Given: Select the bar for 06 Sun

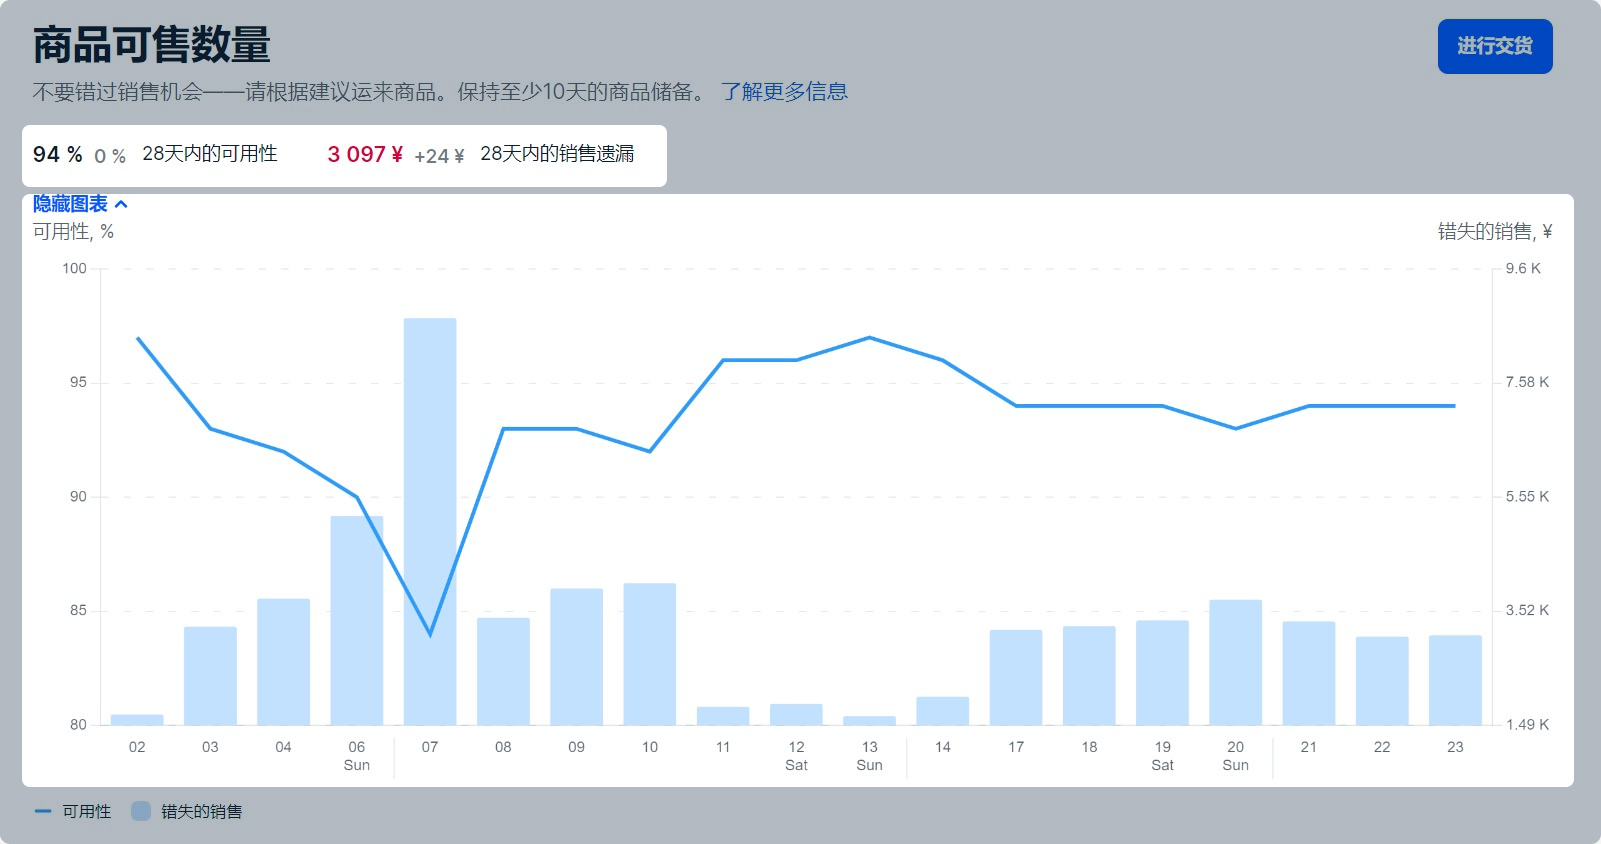Looking at the screenshot, I should coord(357,620).
